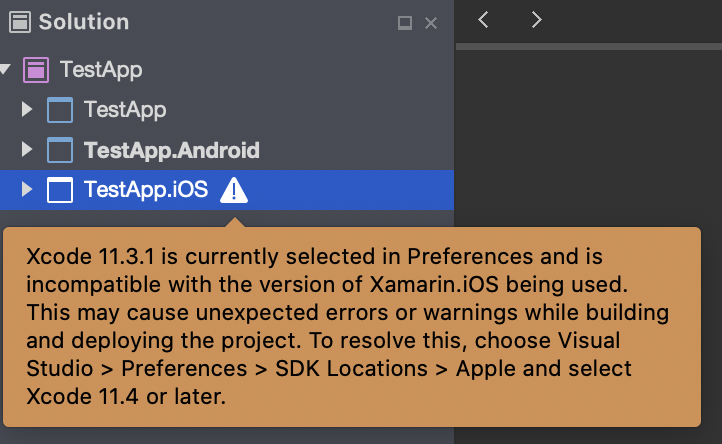Navigate back with left chevron
The width and height of the screenshot is (722, 444).
click(483, 20)
